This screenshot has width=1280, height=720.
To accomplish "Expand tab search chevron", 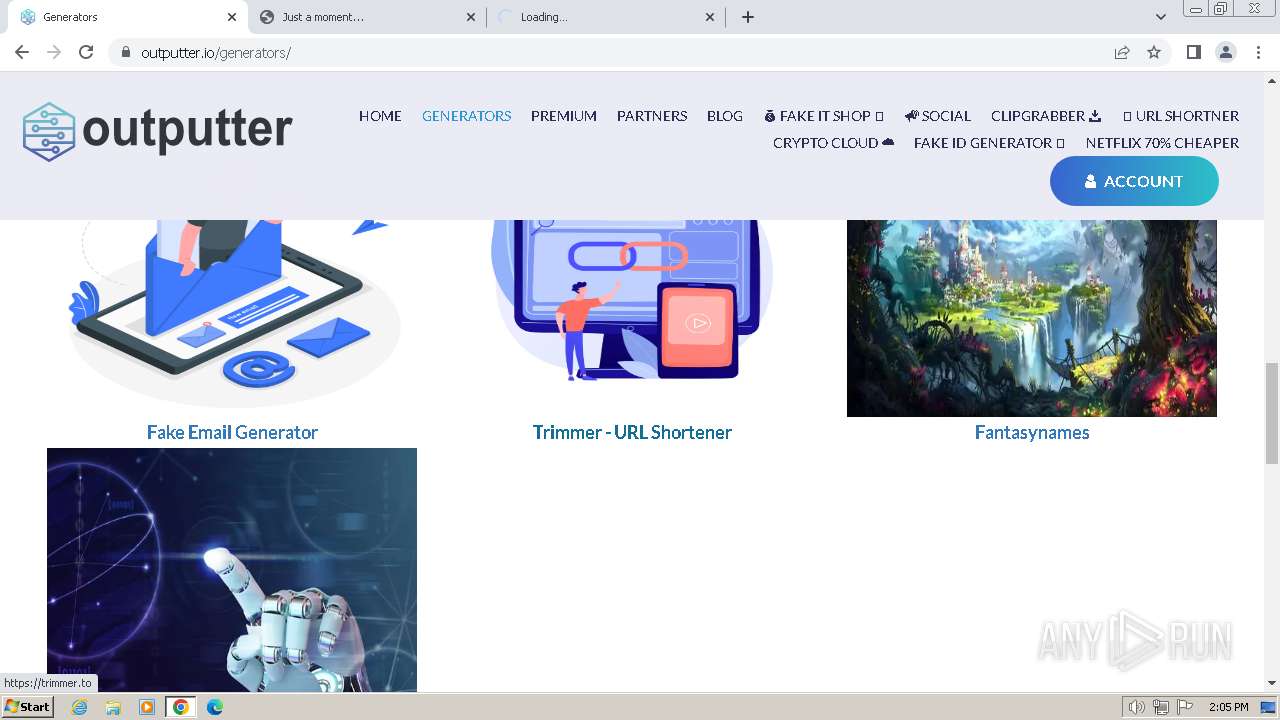I will (1160, 17).
